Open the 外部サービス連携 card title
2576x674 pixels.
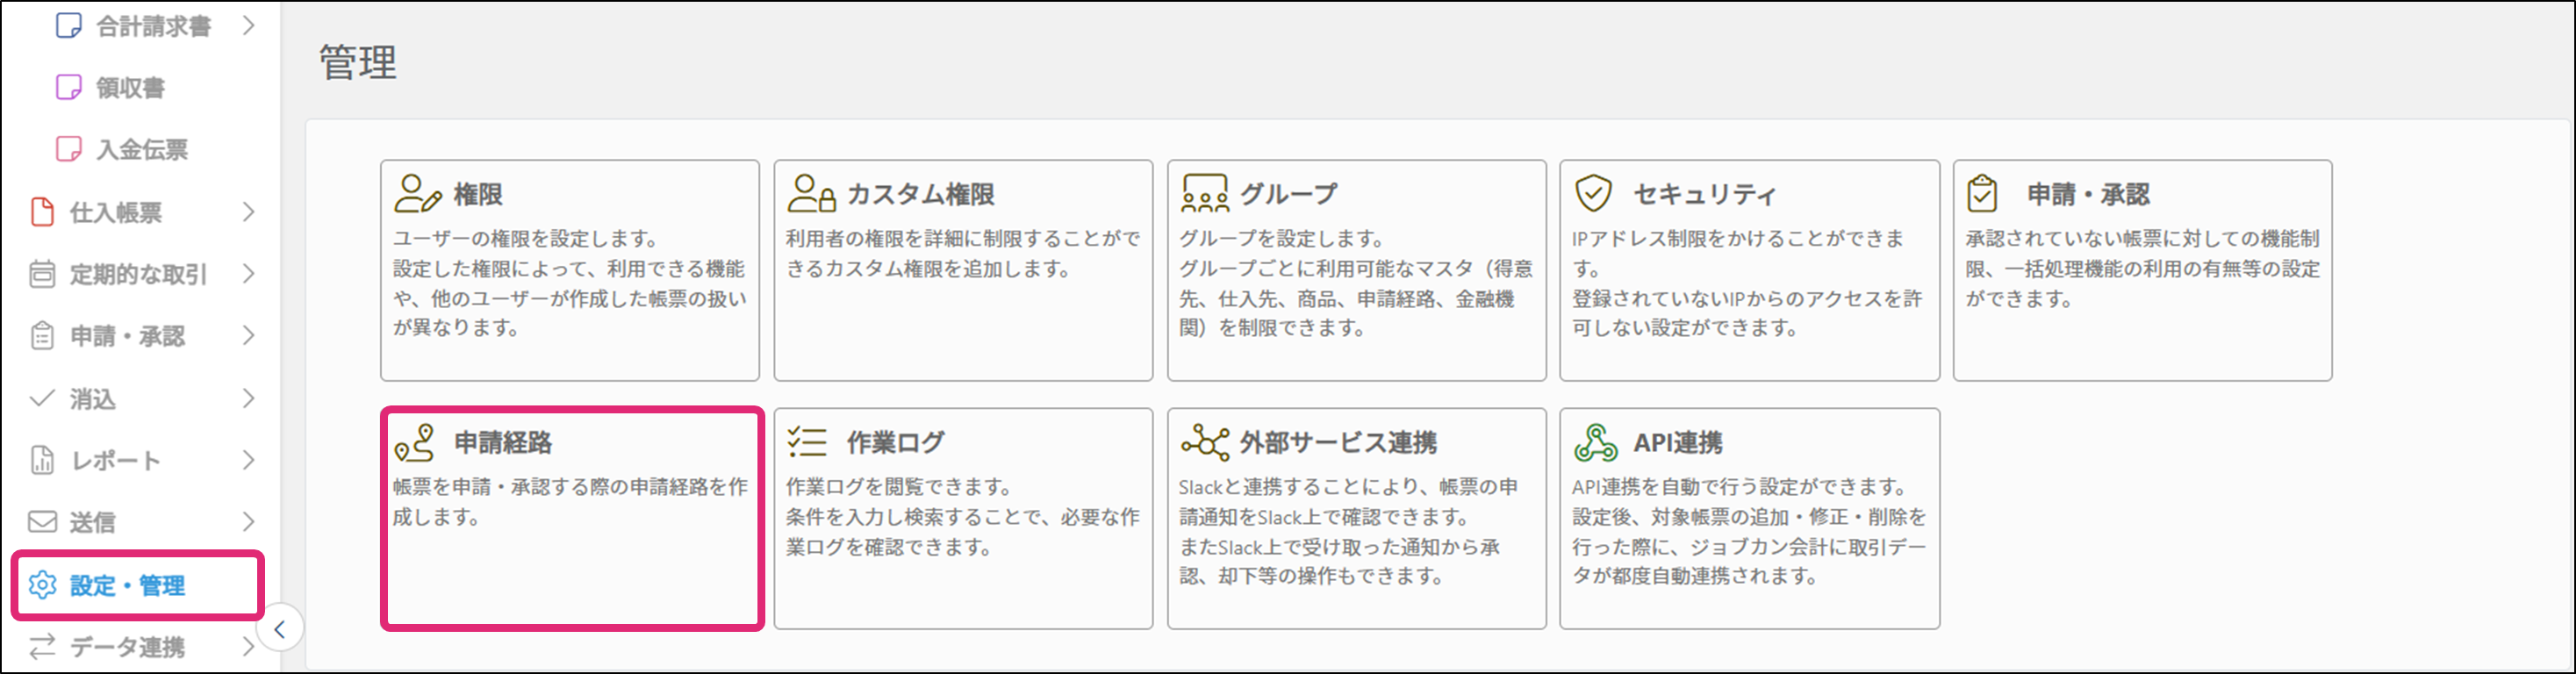[x=1339, y=442]
